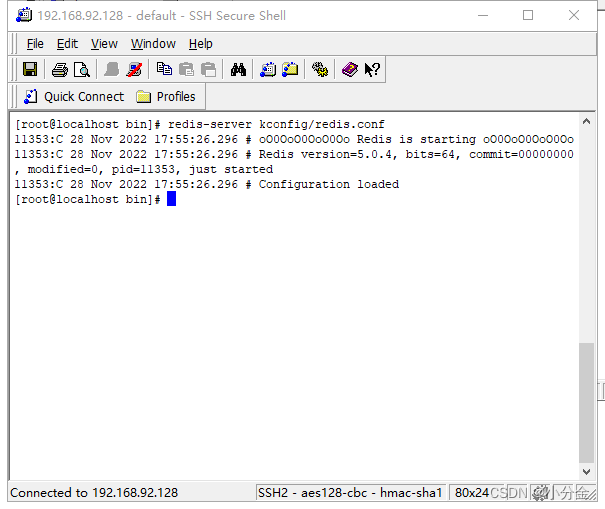Click the Print icon
Viewport: 605px width, 509px height.
(x=60, y=70)
